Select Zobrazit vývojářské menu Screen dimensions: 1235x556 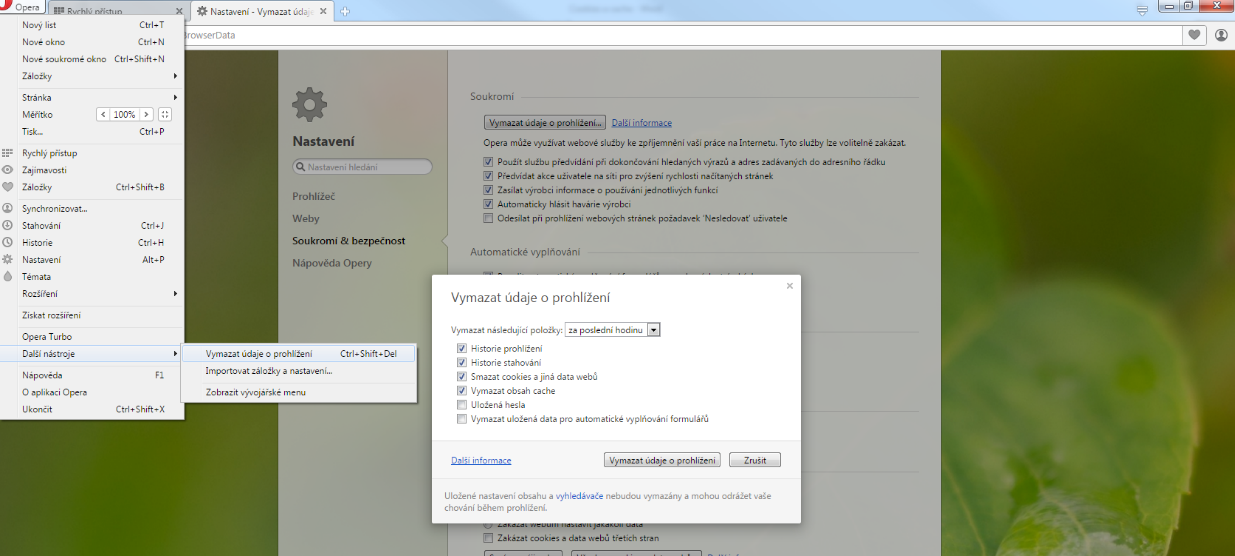coord(298,392)
